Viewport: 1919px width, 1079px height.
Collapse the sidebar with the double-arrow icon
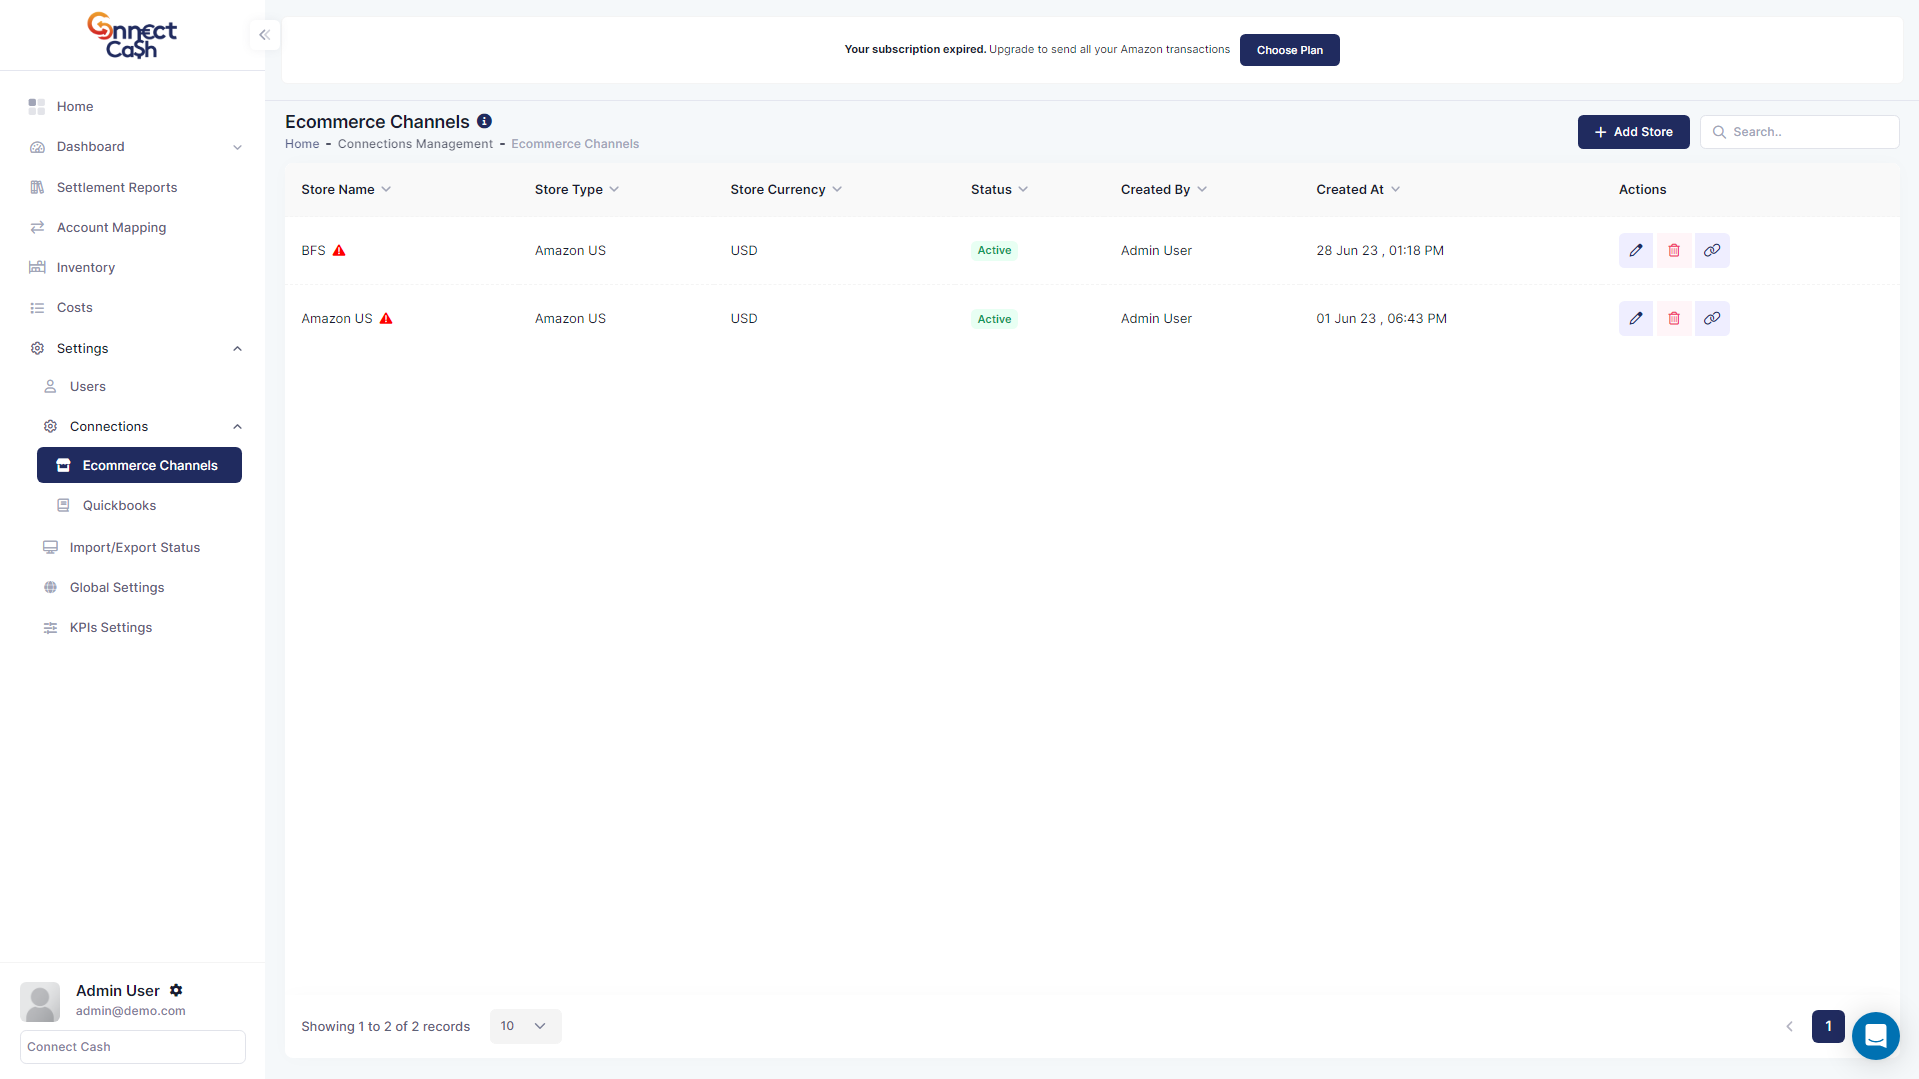pos(264,35)
